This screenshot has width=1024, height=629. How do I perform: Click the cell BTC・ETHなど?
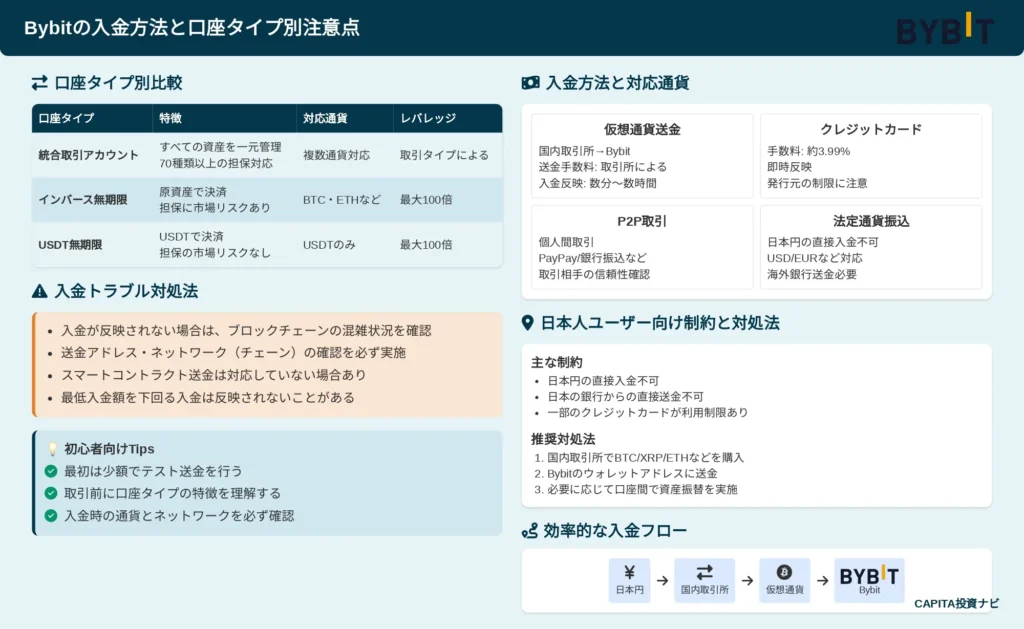342,200
